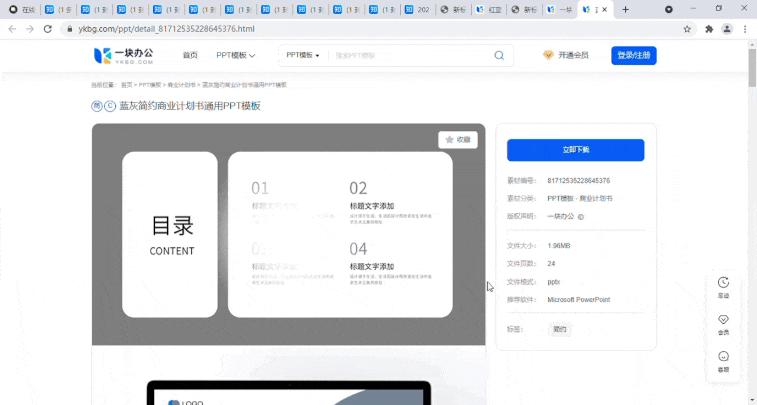Click the address bar URL
This screenshot has height=405, width=757.
click(167, 29)
